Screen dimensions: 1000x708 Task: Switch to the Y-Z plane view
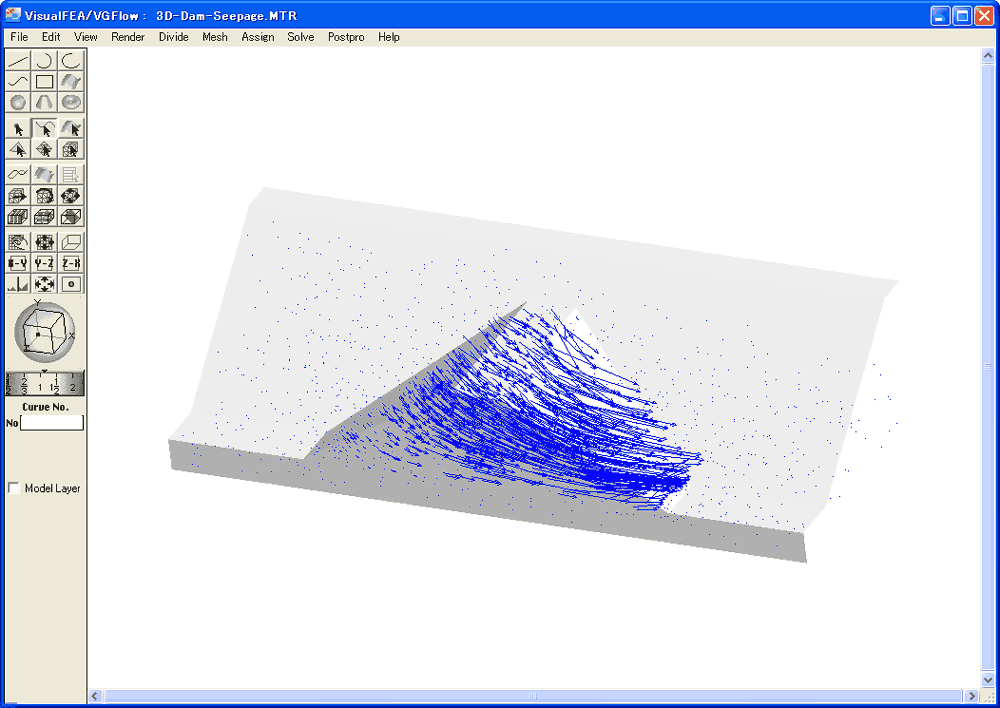tap(44, 263)
